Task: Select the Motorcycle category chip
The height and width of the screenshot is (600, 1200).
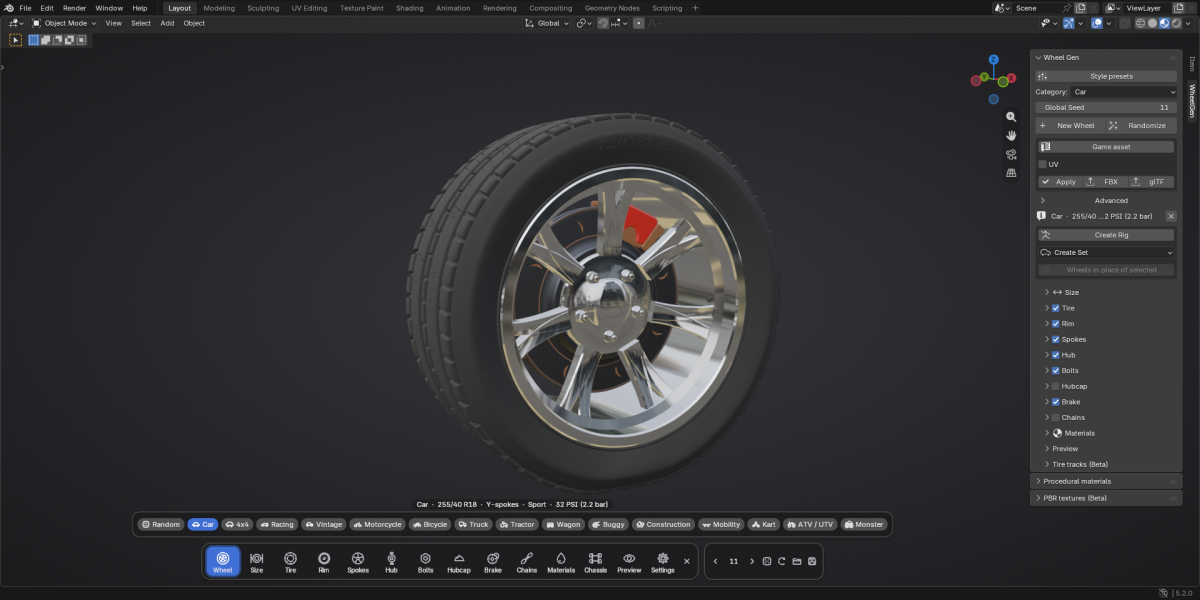Action: click(377, 524)
